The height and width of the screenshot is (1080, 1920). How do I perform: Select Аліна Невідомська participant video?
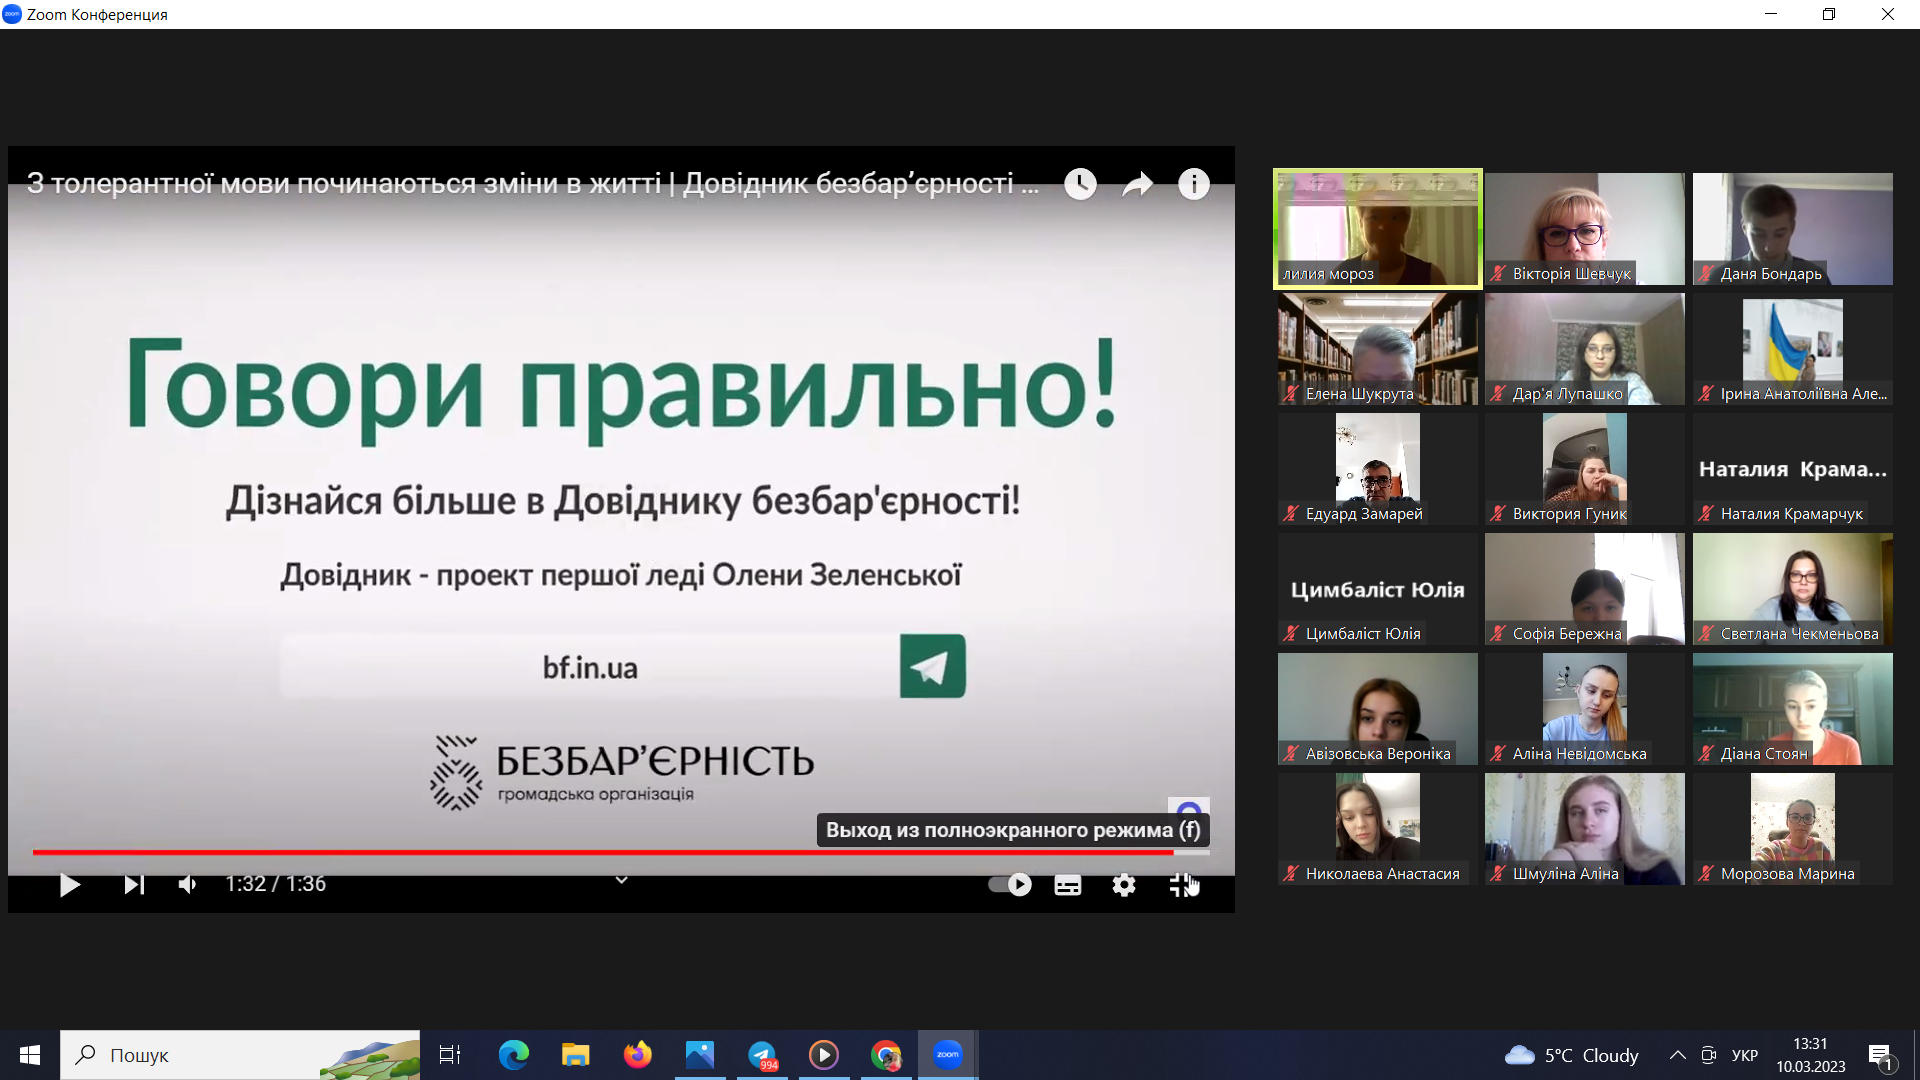click(1584, 709)
